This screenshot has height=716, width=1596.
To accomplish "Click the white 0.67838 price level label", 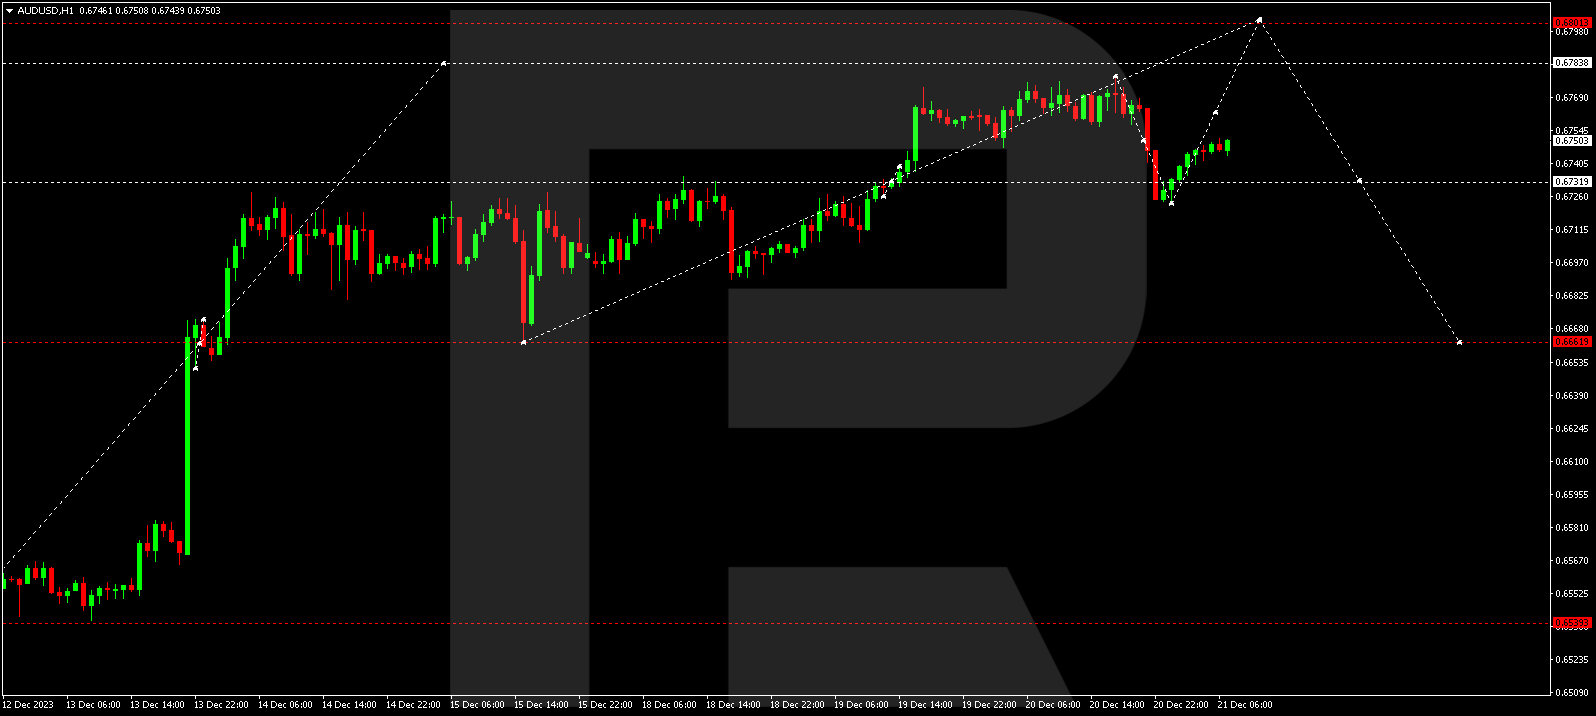I will pyautogui.click(x=1572, y=63).
